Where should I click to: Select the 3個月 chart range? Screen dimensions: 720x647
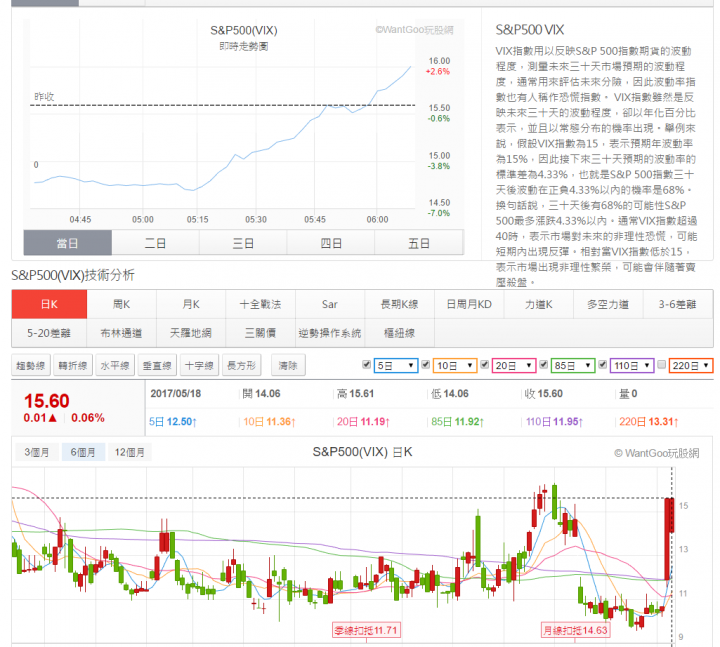coord(39,452)
